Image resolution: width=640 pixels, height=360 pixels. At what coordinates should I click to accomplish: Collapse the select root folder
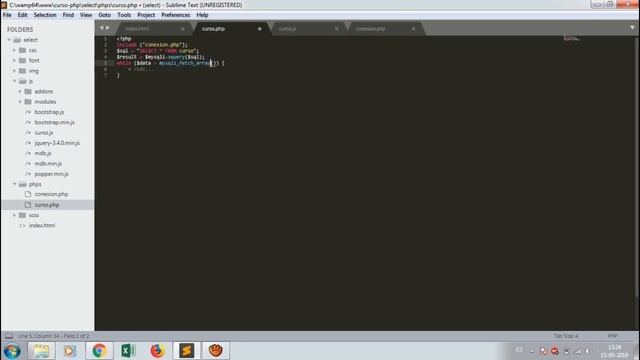click(9, 40)
